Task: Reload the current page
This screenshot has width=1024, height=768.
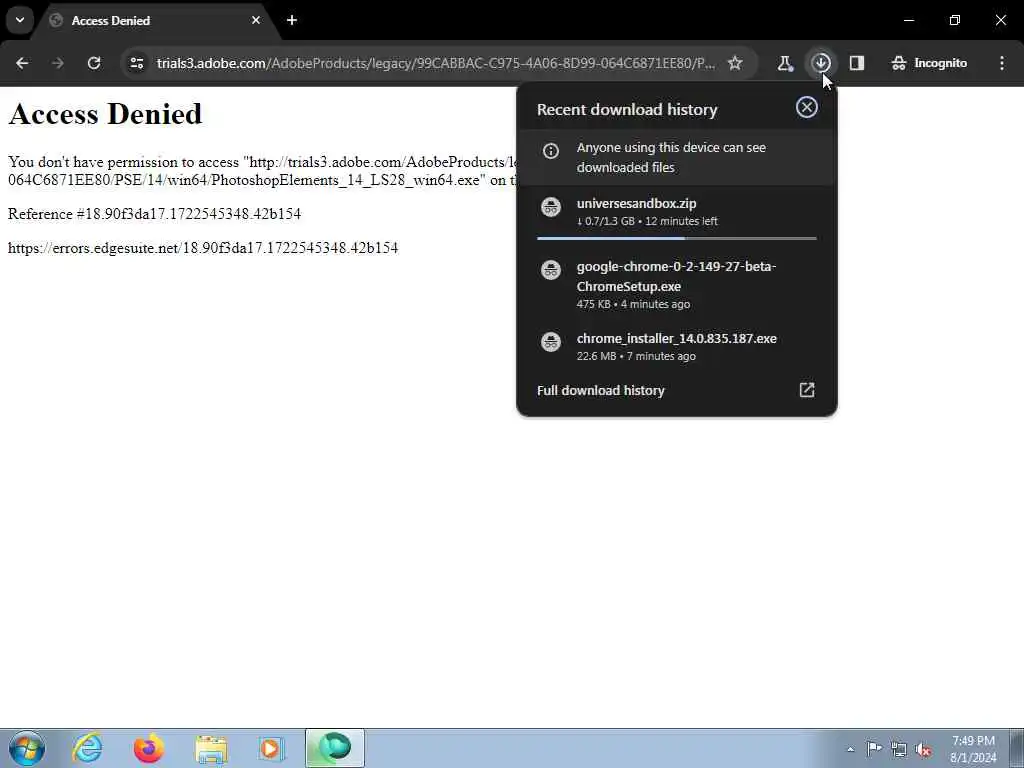Action: pyautogui.click(x=94, y=63)
